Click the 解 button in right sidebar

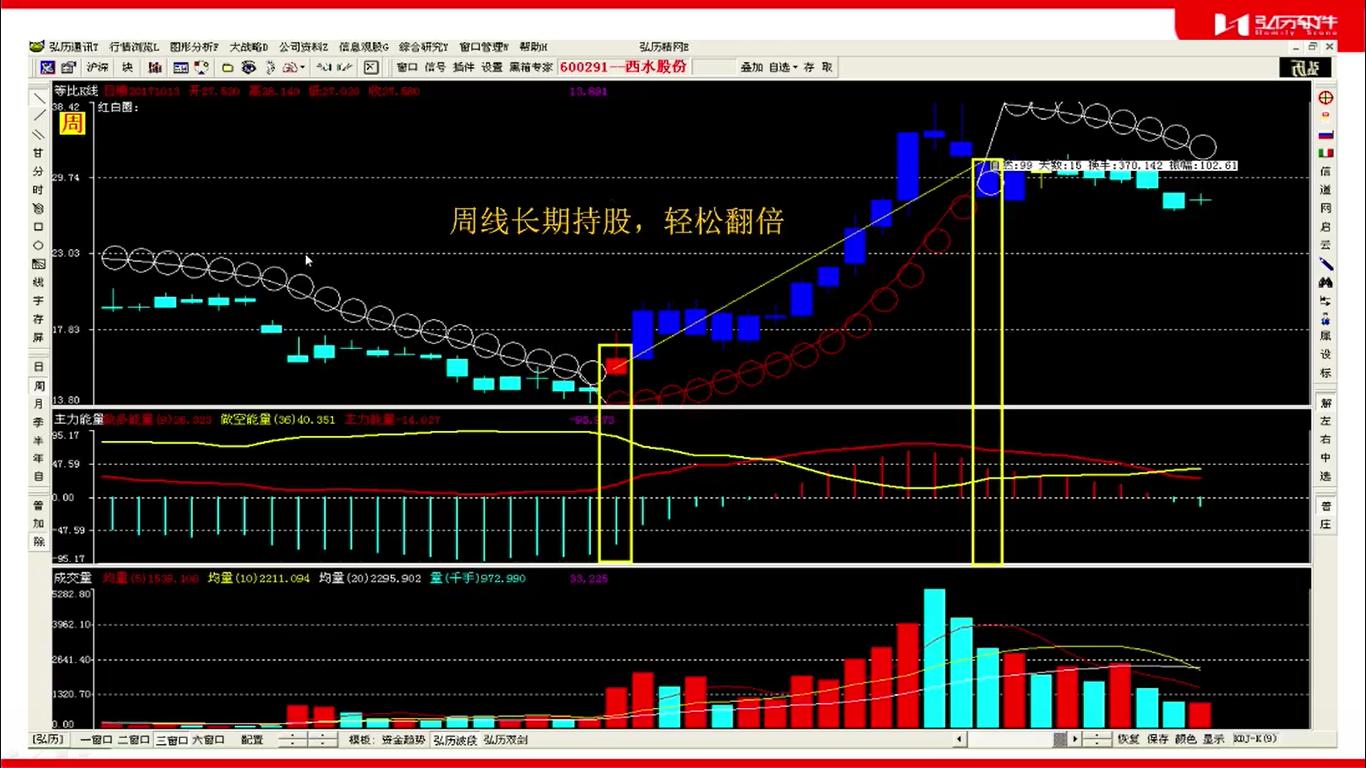pyautogui.click(x=1326, y=402)
